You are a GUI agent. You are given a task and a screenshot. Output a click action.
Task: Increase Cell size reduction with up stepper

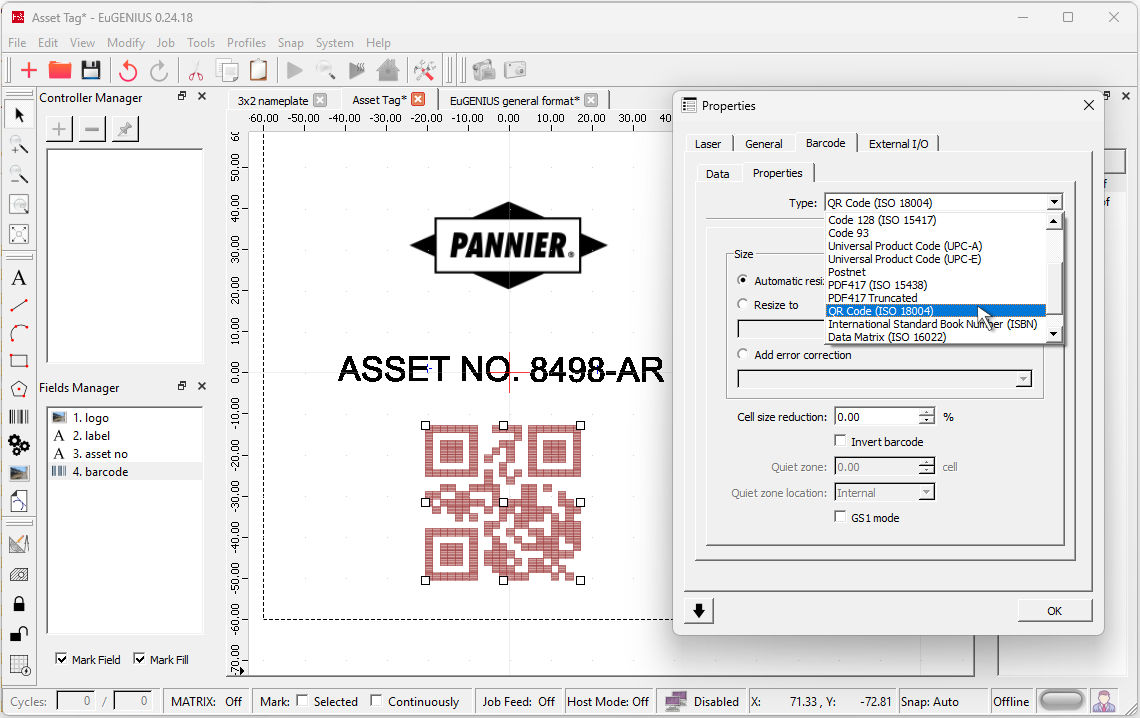926,412
